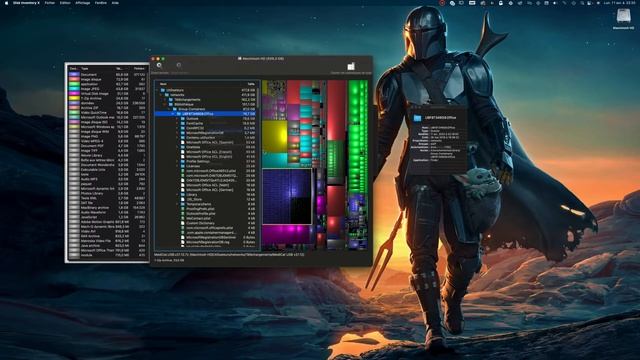Click the Image JPEG cyan color swatch
The width and height of the screenshot is (640, 360).
click(74, 89)
